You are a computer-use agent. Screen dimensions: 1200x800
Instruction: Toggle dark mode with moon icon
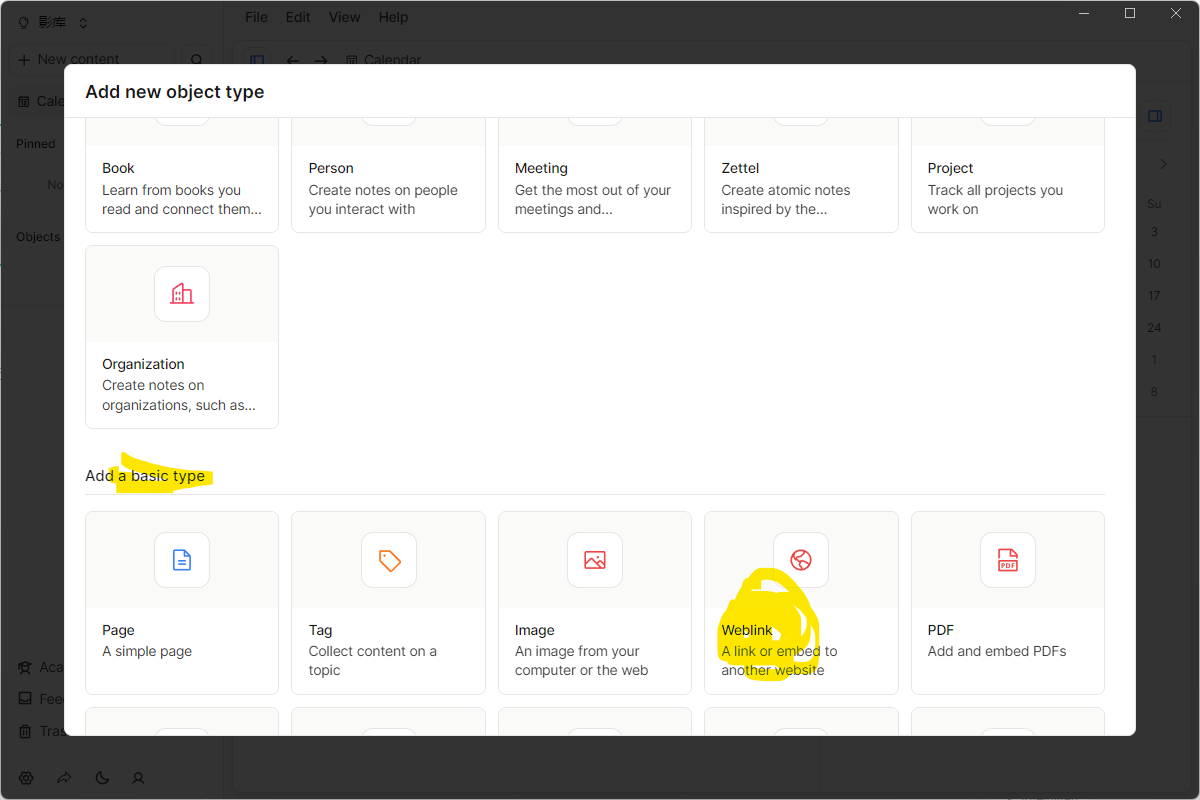point(102,778)
